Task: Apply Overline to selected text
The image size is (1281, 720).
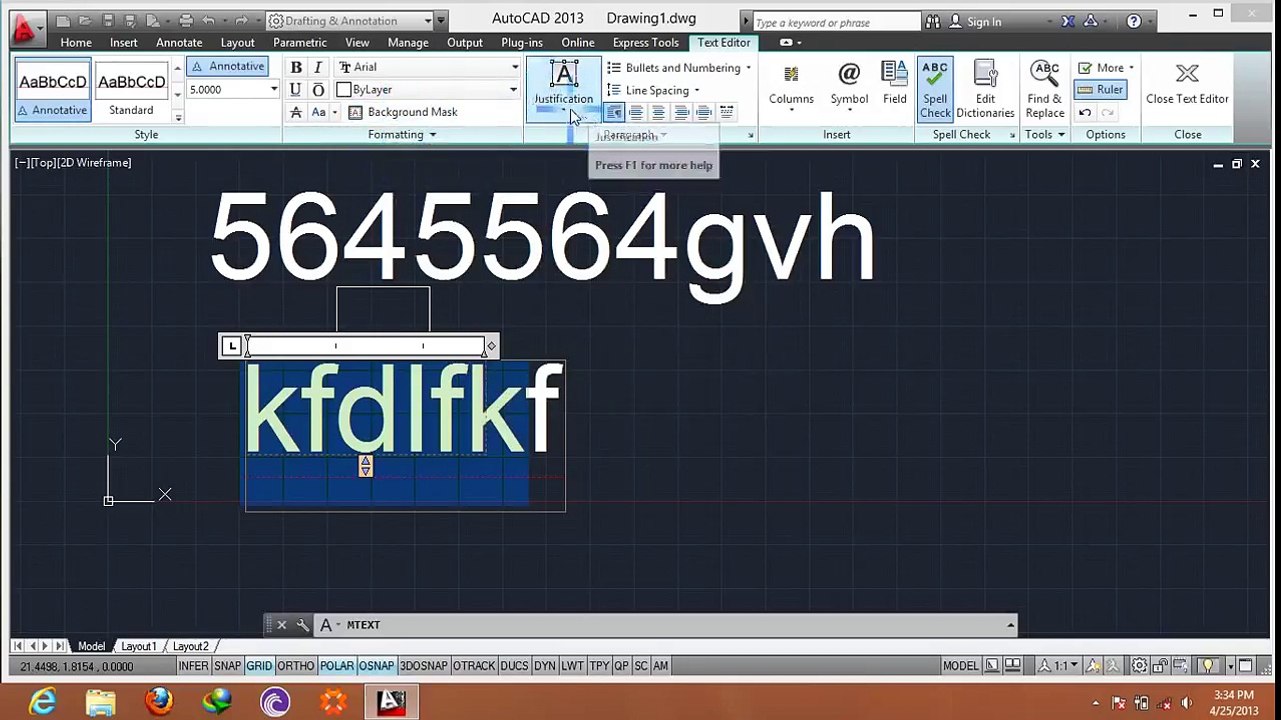Action: pos(318,89)
